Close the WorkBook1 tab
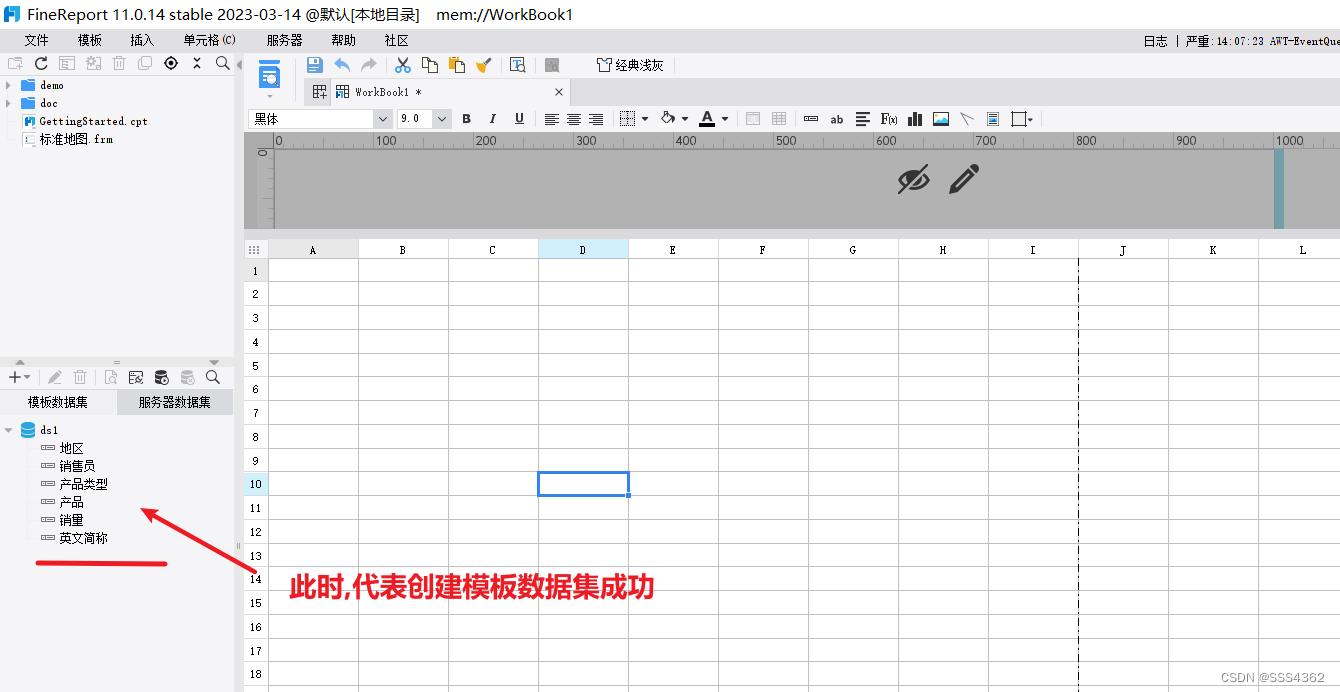This screenshot has height=692, width=1340. coord(559,92)
